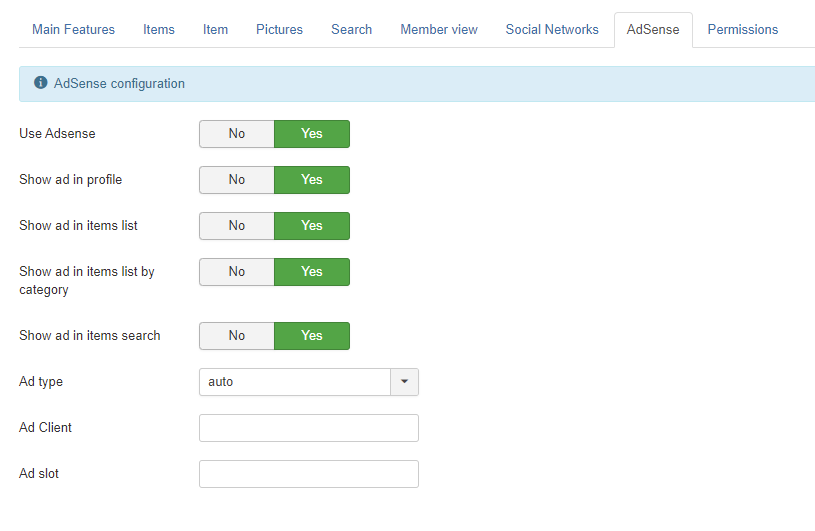Click the 'Show ad in items list' label
815x531 pixels.
point(78,225)
